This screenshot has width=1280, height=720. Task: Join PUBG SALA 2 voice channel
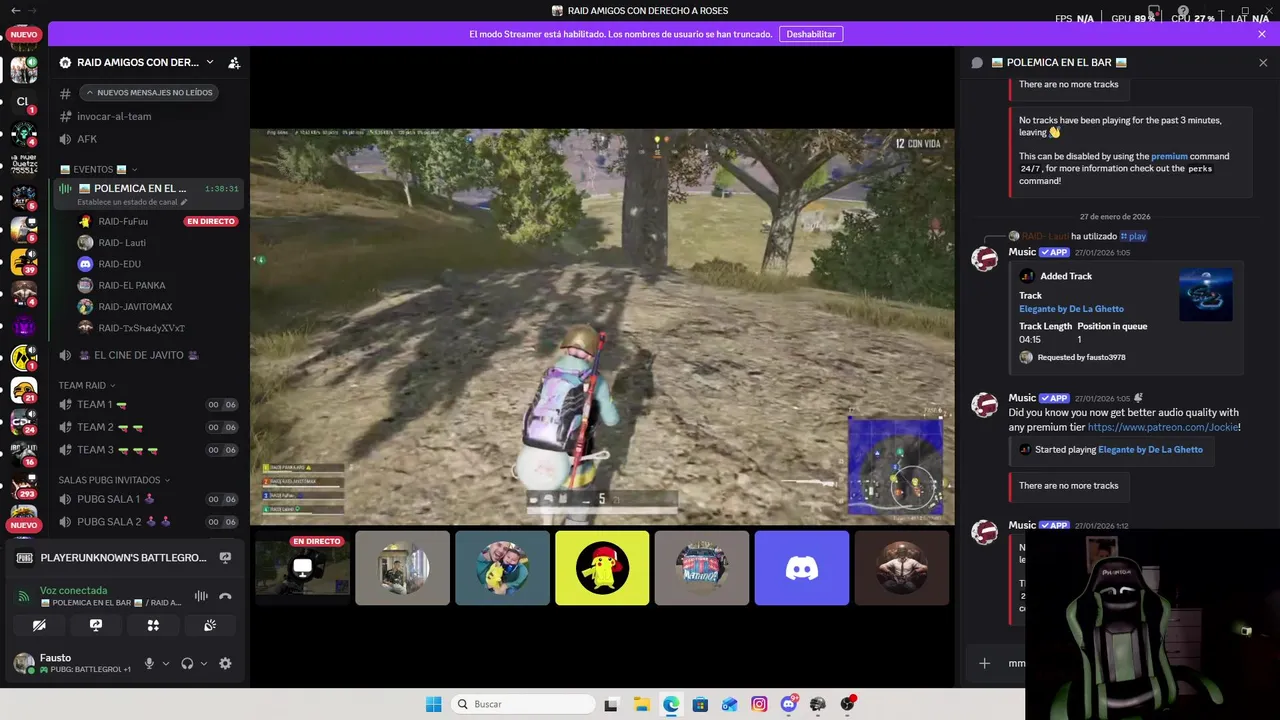[148, 522]
